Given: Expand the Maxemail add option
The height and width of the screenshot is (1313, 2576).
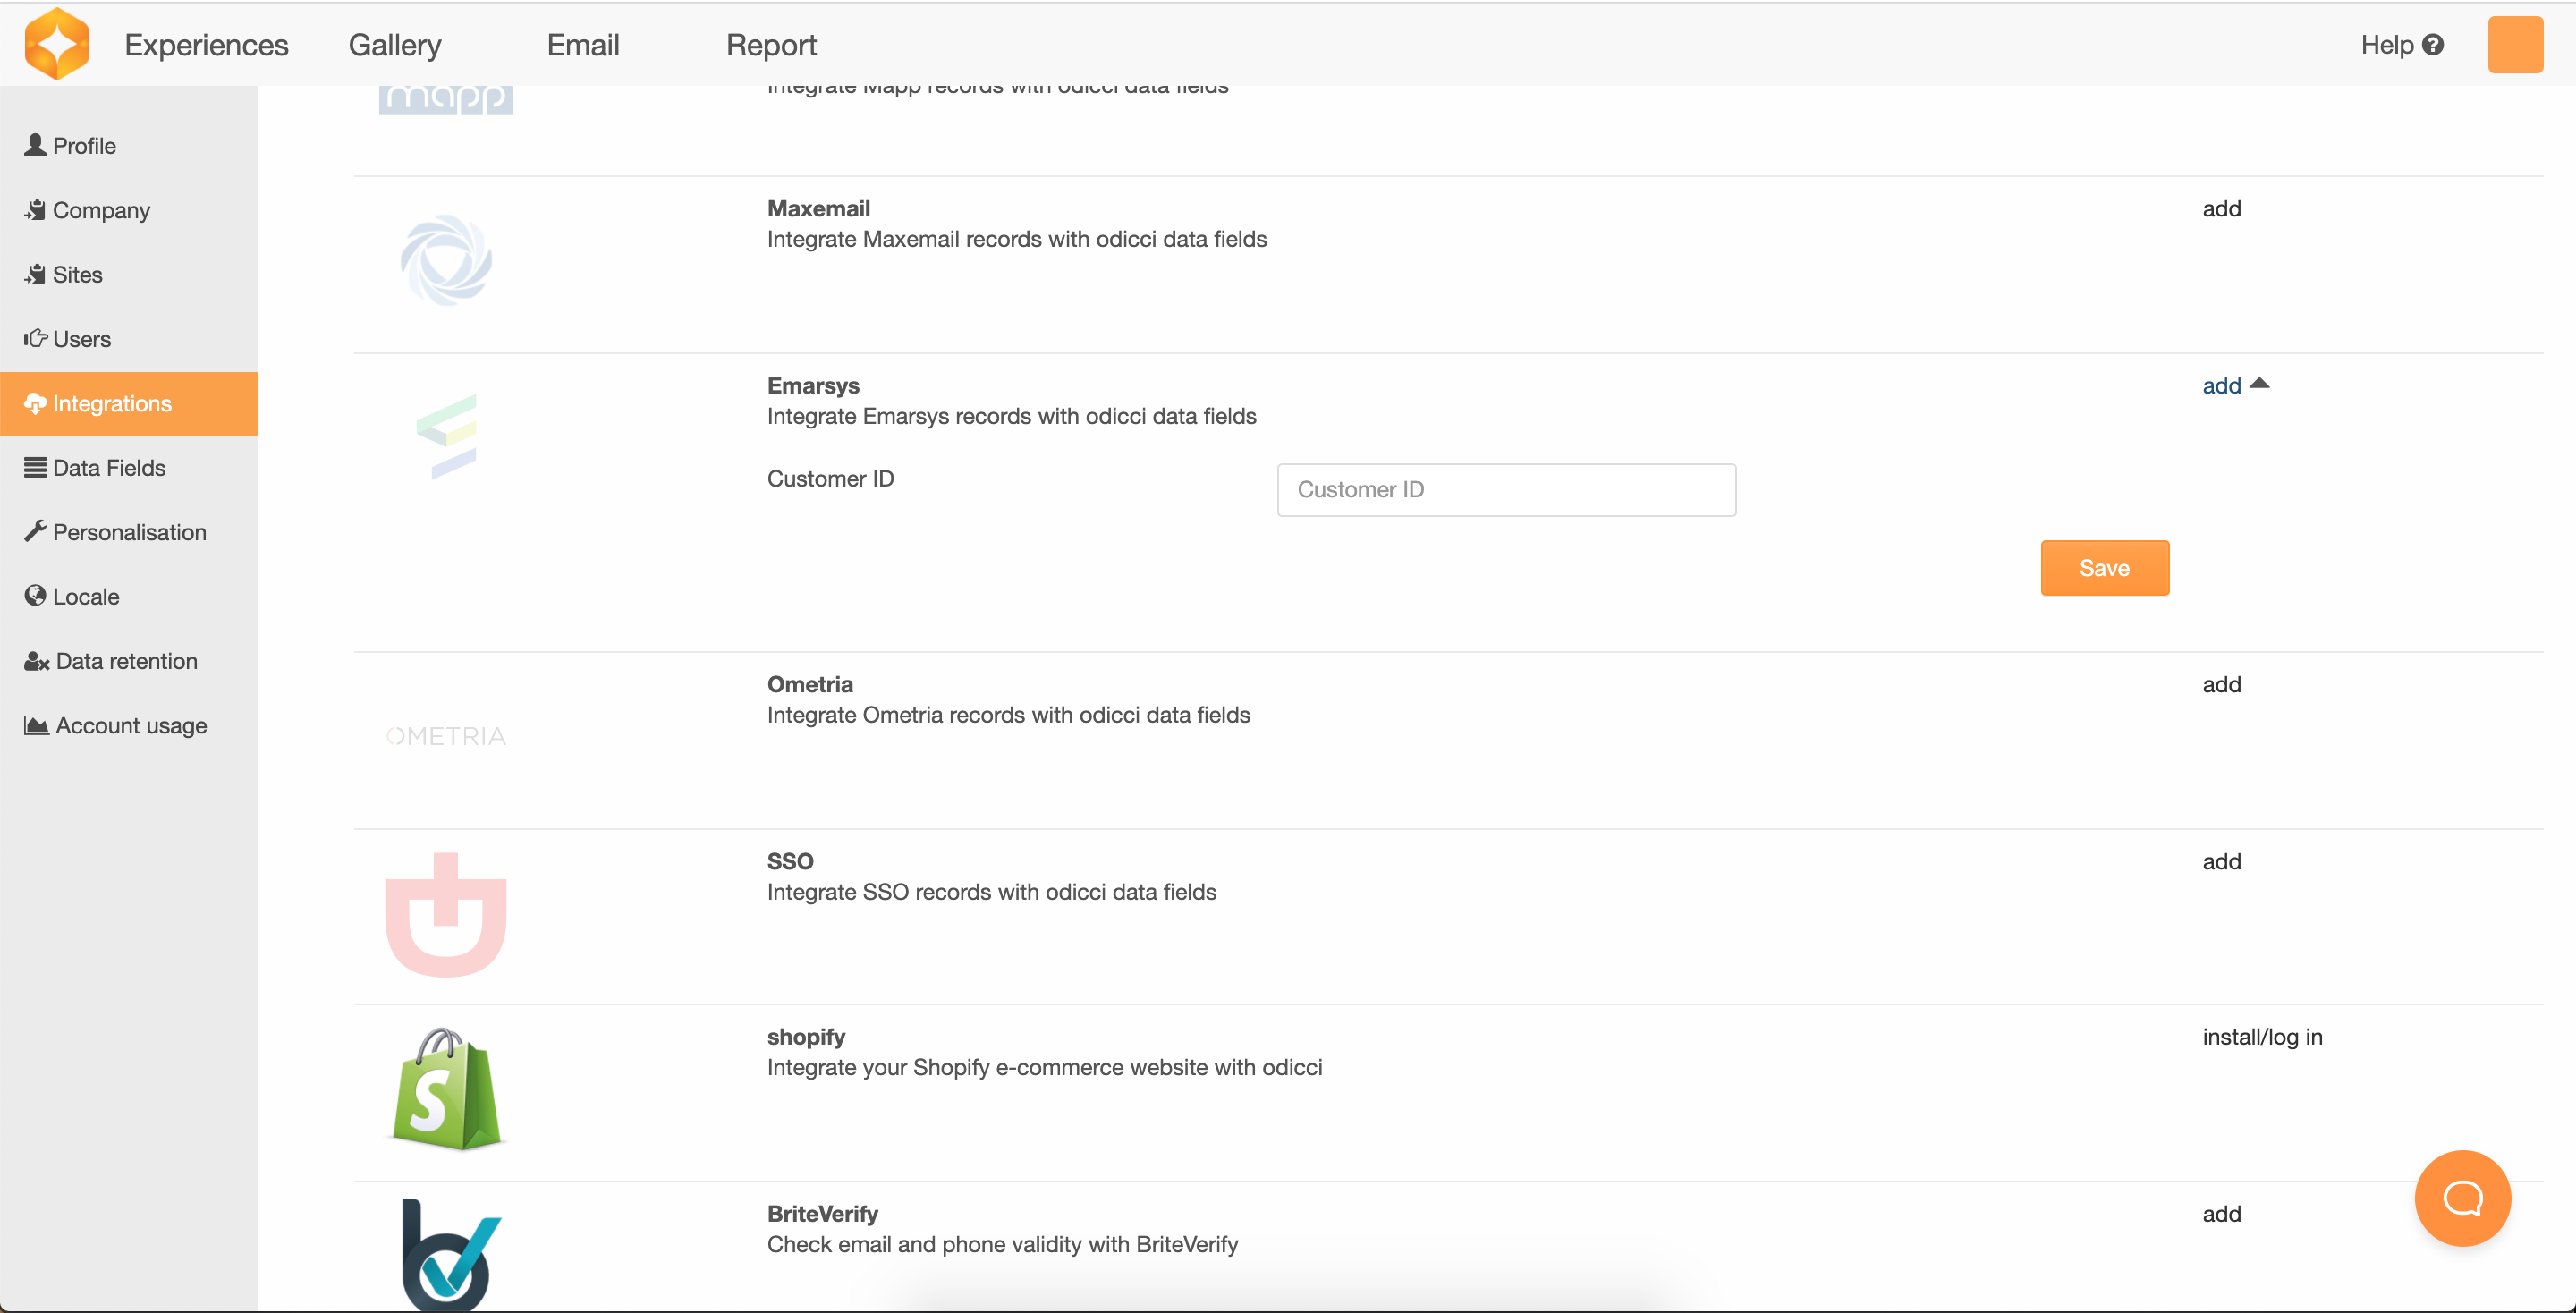Looking at the screenshot, I should (2221, 209).
